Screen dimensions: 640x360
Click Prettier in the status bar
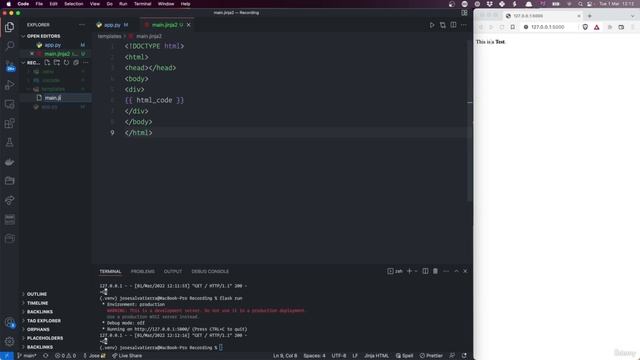point(431,356)
